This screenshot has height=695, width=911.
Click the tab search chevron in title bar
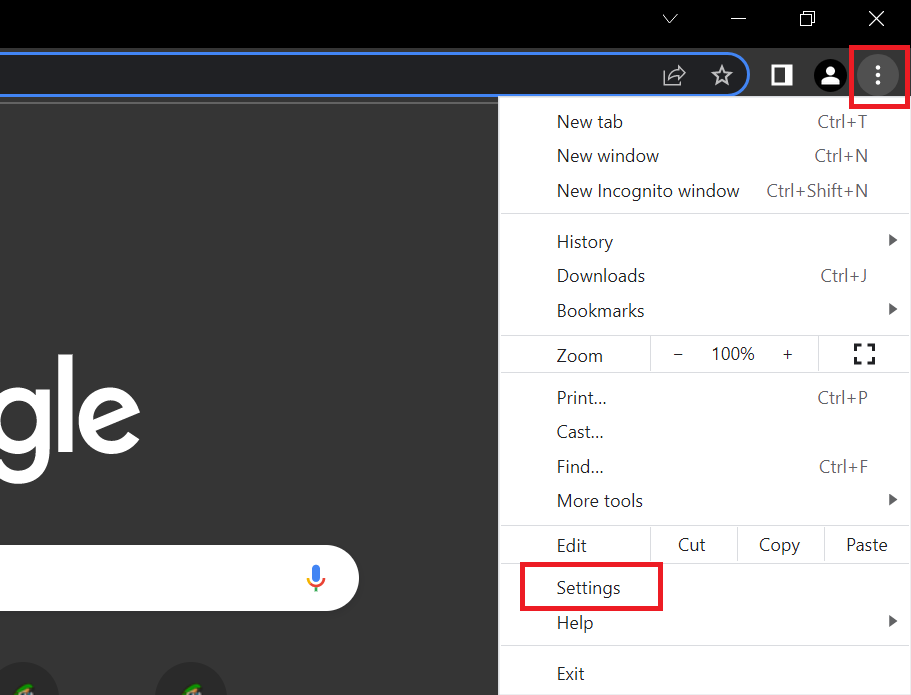pyautogui.click(x=670, y=19)
